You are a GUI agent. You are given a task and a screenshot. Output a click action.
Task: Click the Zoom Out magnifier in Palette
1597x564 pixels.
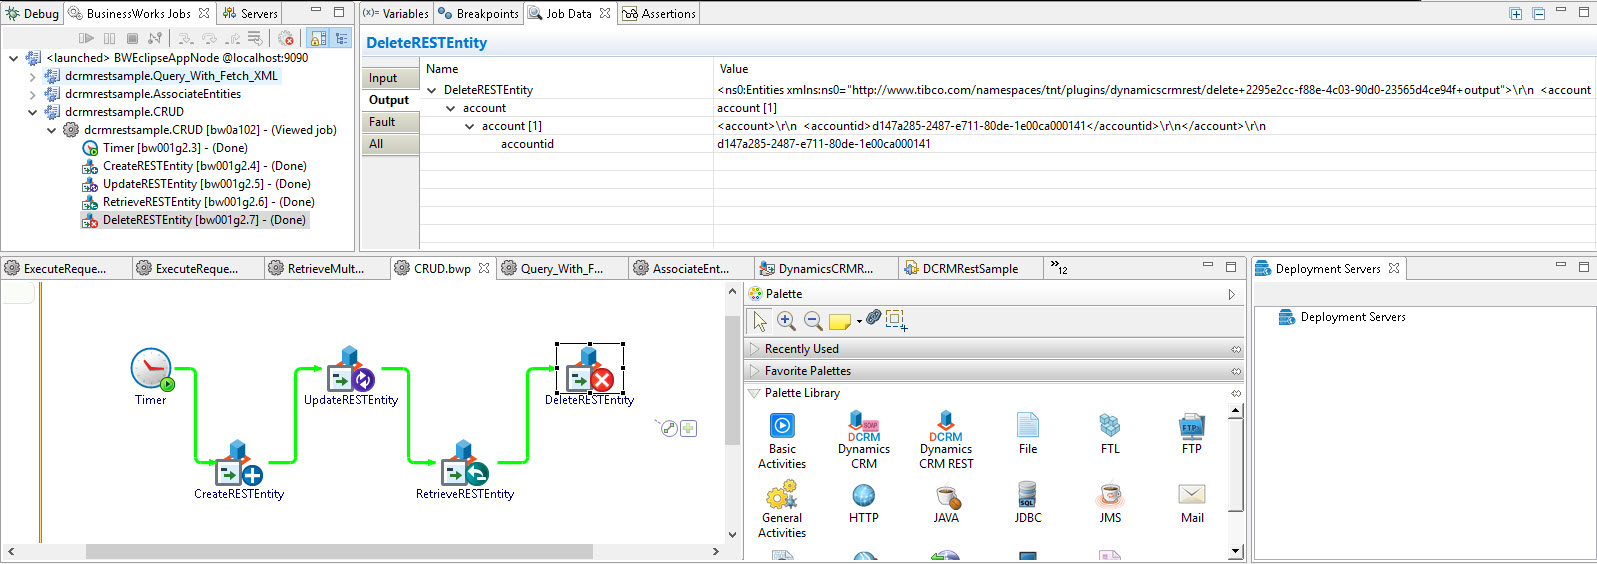814,321
